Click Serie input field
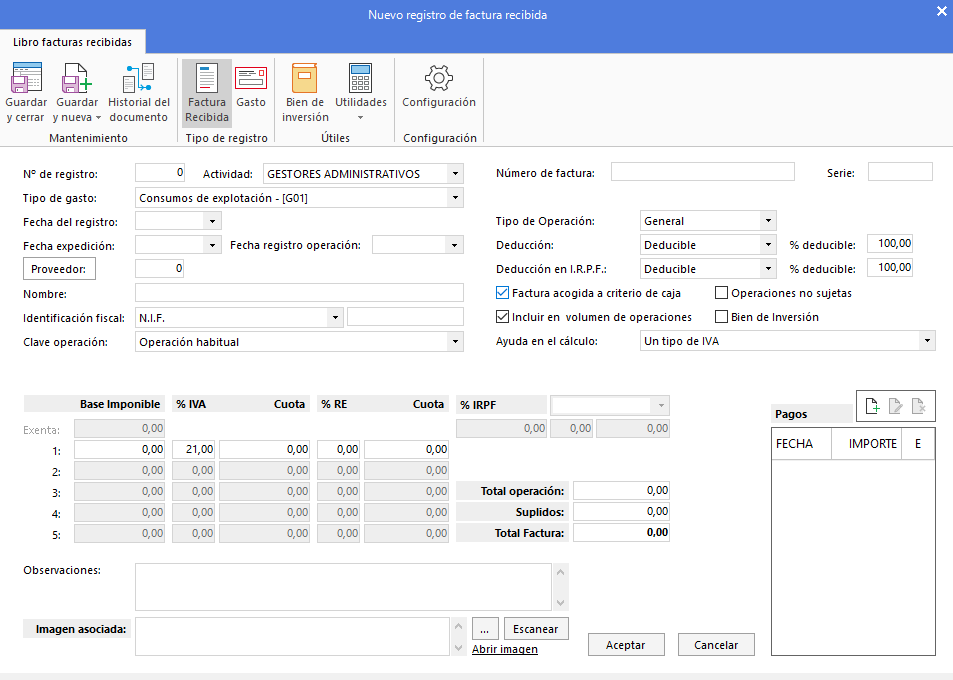 coord(900,172)
